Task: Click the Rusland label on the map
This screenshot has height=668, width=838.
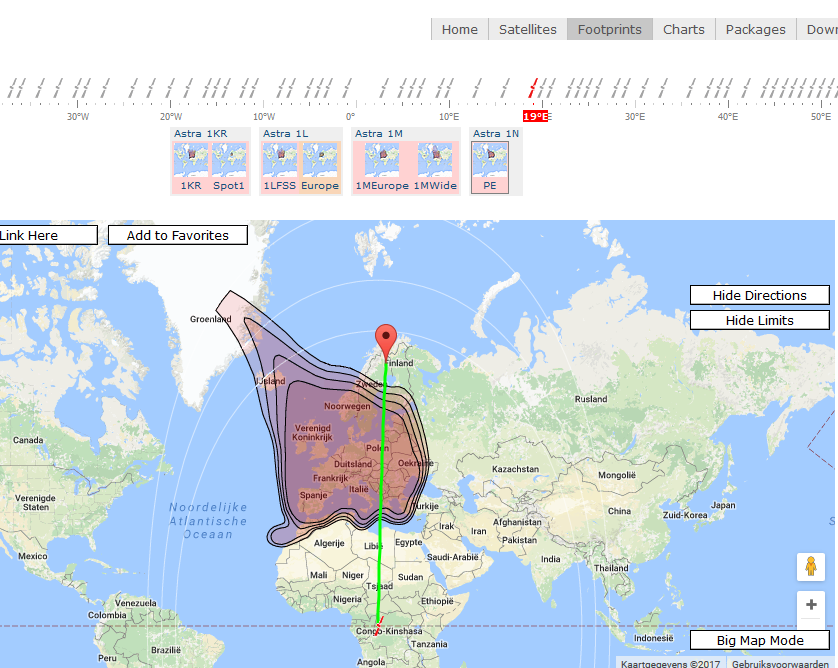Action: [591, 399]
